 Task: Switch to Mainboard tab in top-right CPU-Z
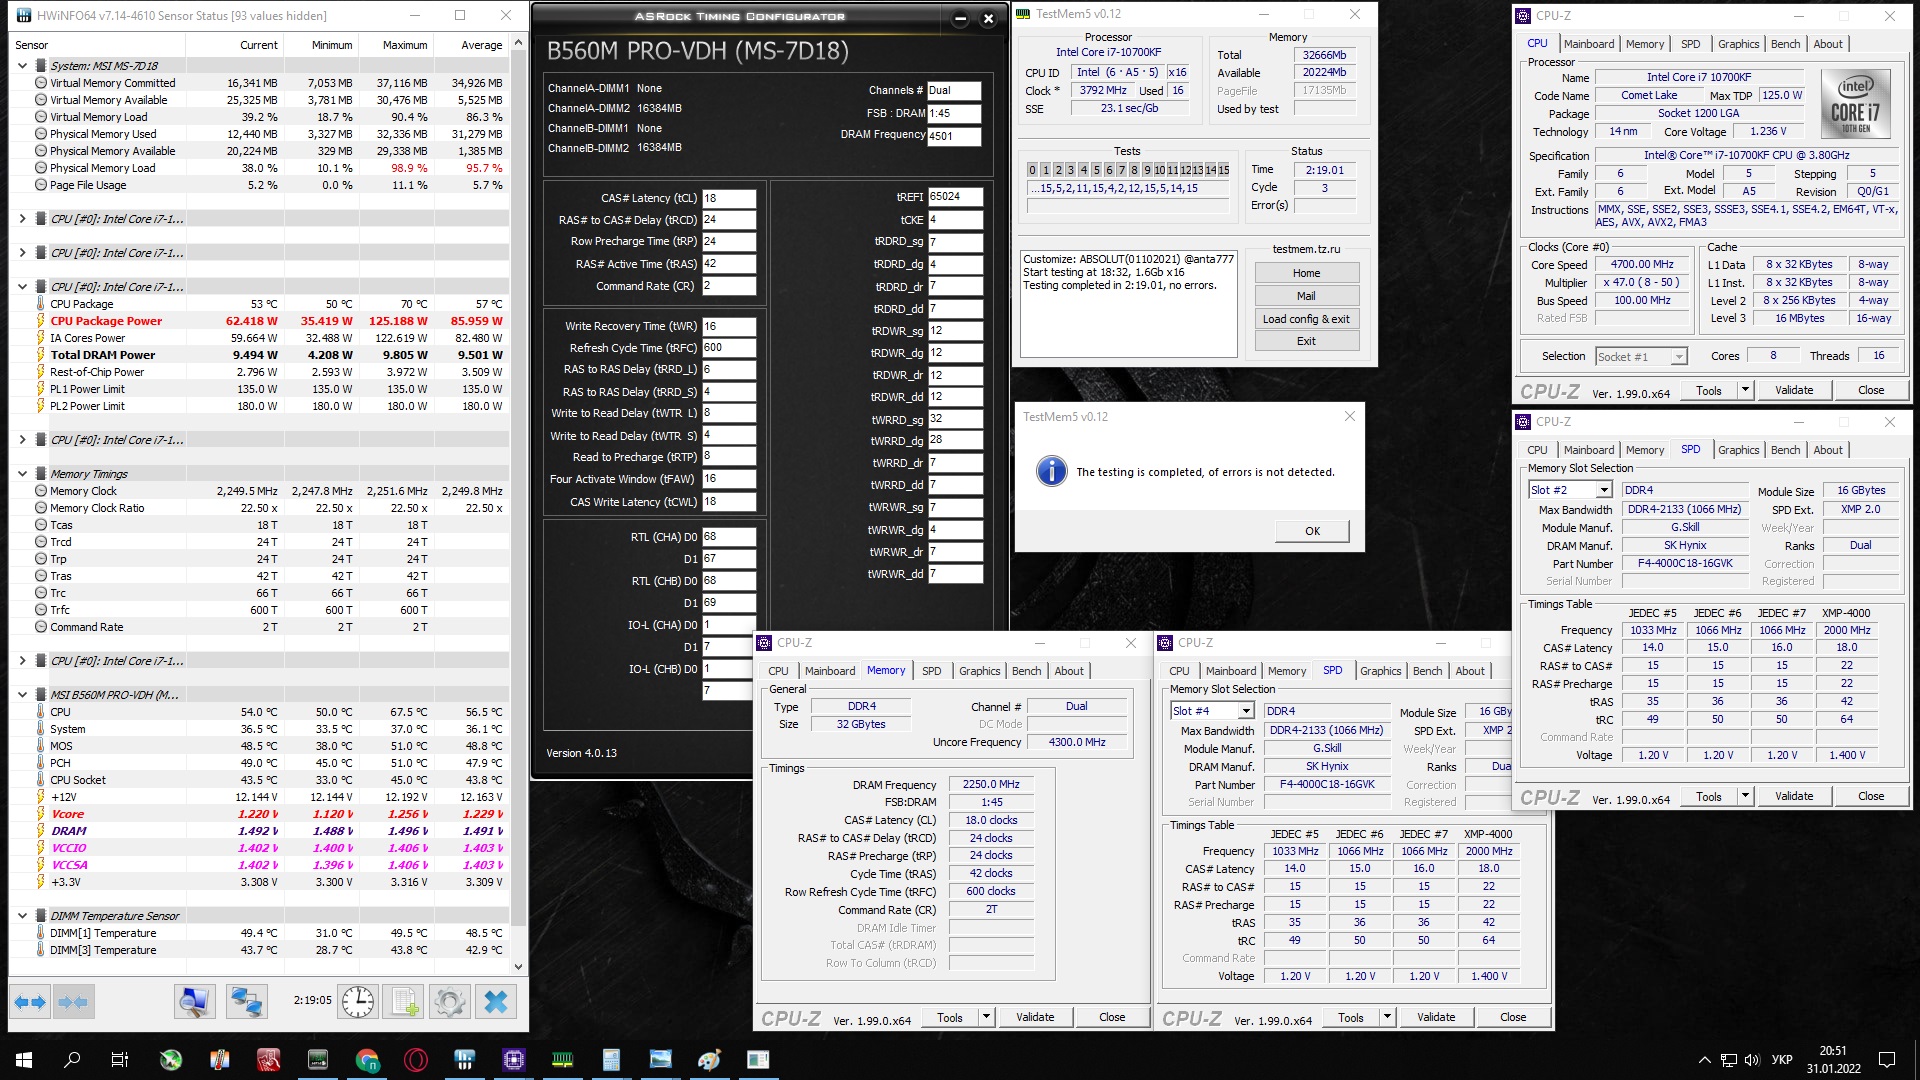pyautogui.click(x=1588, y=44)
